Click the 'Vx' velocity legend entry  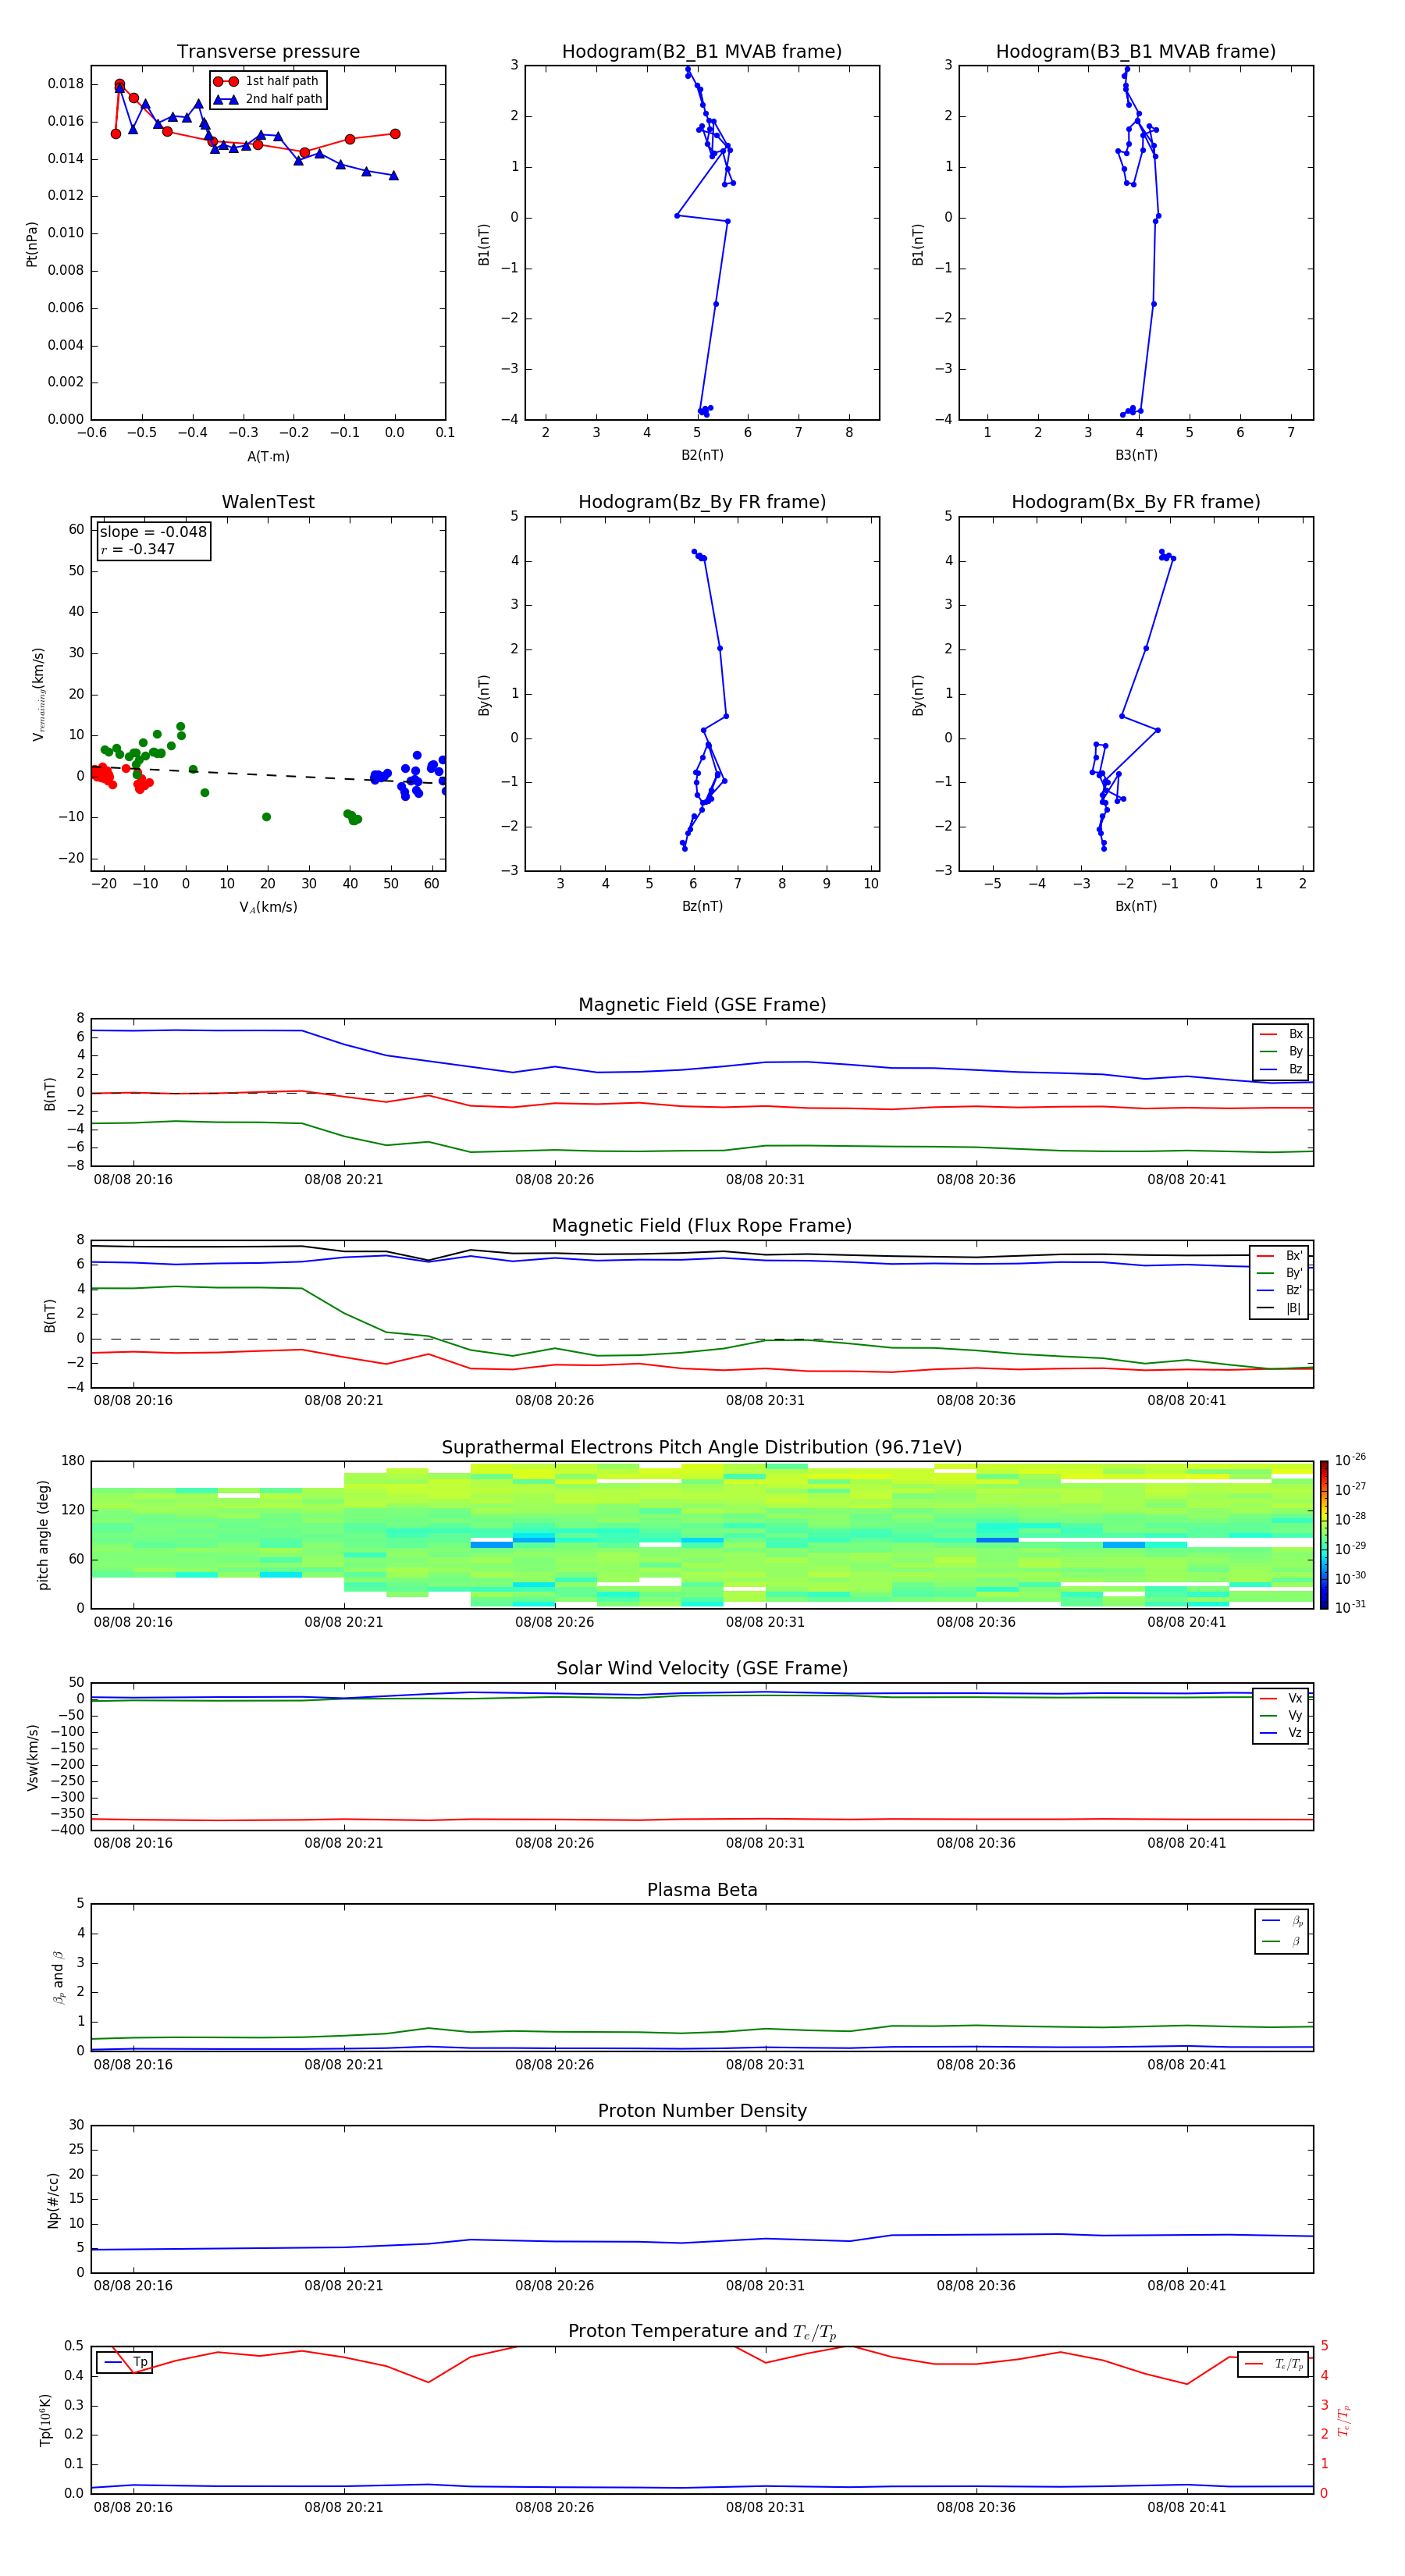pos(1281,1699)
